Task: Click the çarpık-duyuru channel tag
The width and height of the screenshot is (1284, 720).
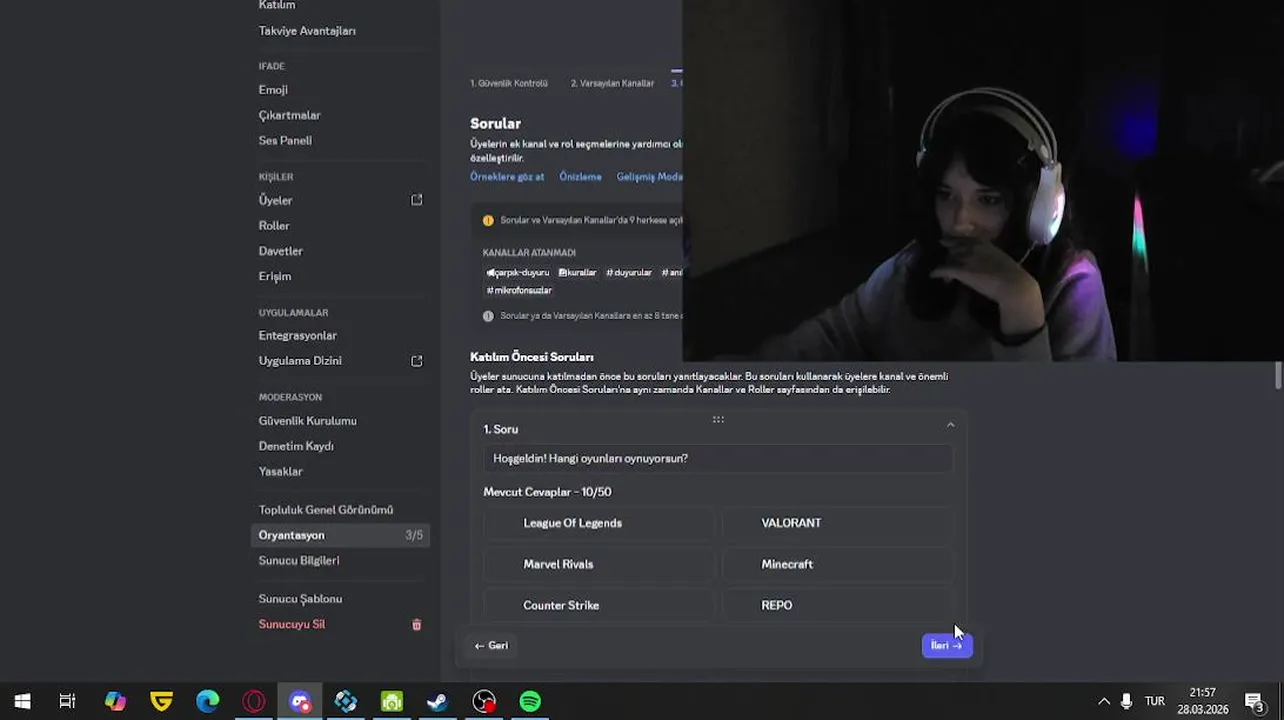Action: [x=517, y=273]
